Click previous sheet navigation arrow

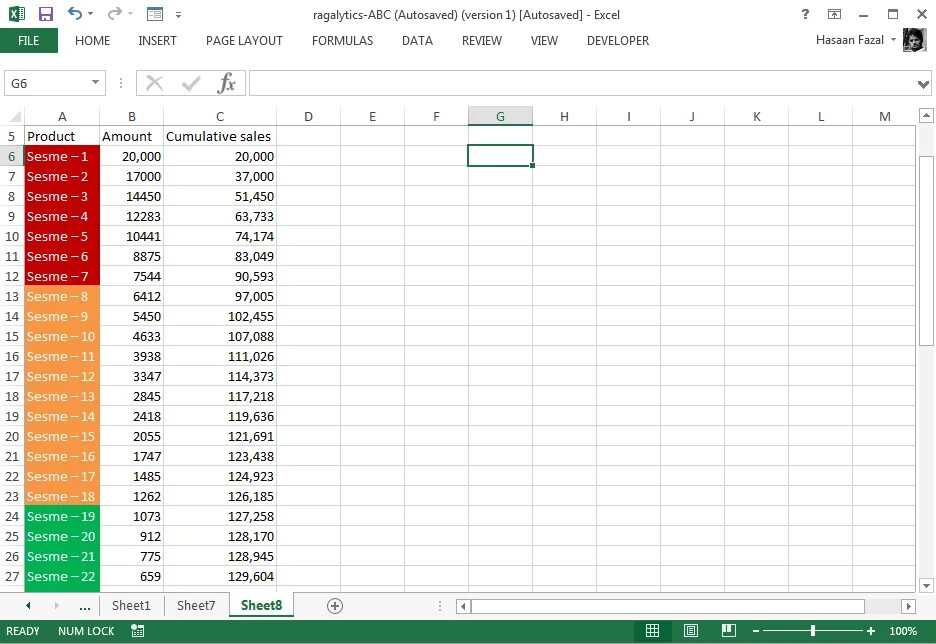28,606
